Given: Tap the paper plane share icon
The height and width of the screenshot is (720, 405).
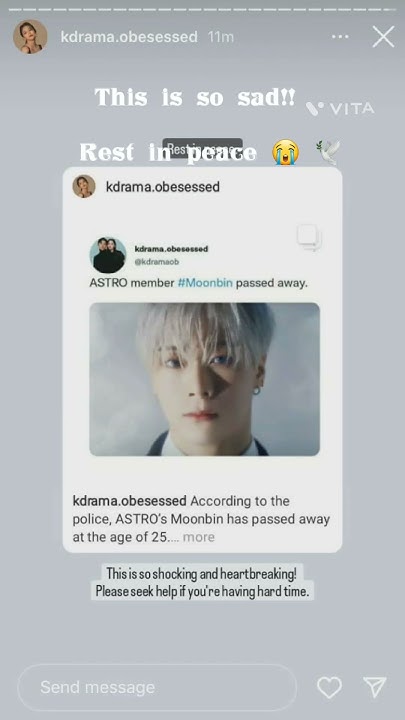Looking at the screenshot, I should click(375, 687).
